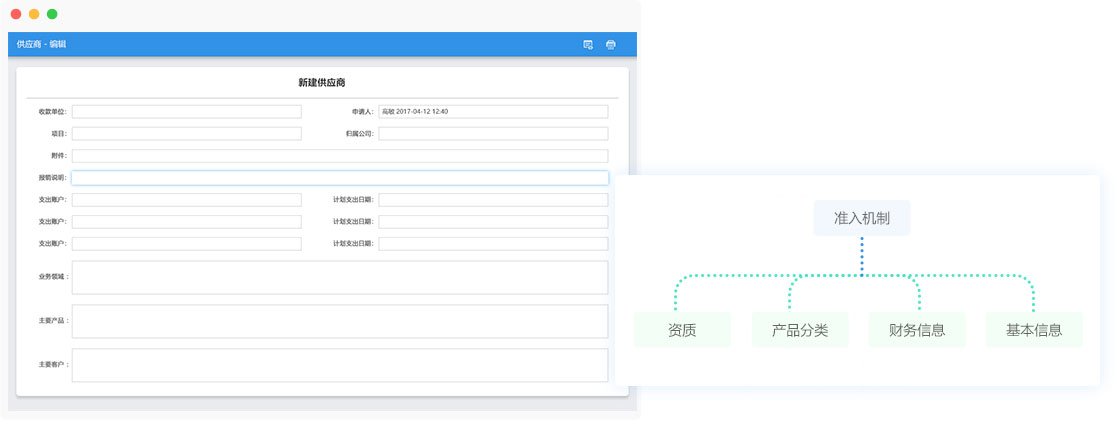Click the 基本信息 box

pyautogui.click(x=1034, y=330)
